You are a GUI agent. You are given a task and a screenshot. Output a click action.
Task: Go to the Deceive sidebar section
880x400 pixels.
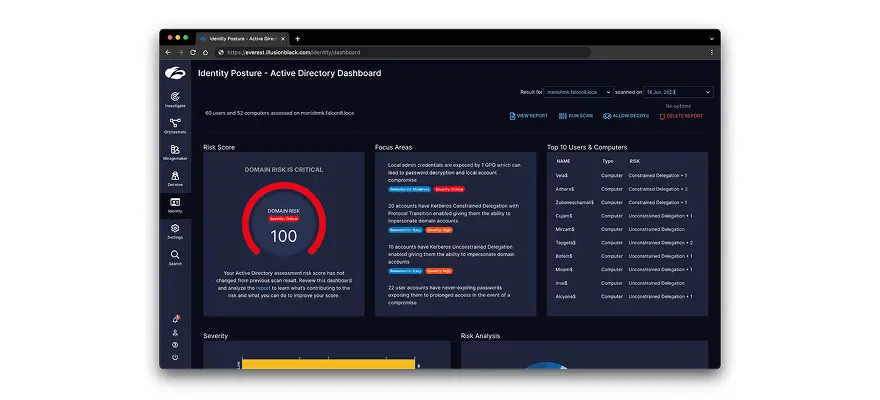tap(175, 178)
